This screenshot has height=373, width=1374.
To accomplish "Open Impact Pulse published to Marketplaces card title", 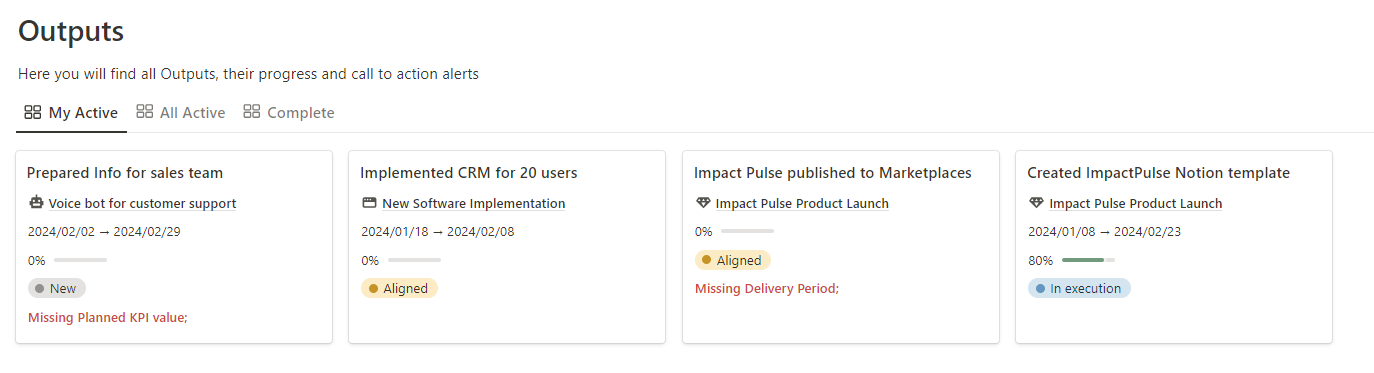I will 833,173.
